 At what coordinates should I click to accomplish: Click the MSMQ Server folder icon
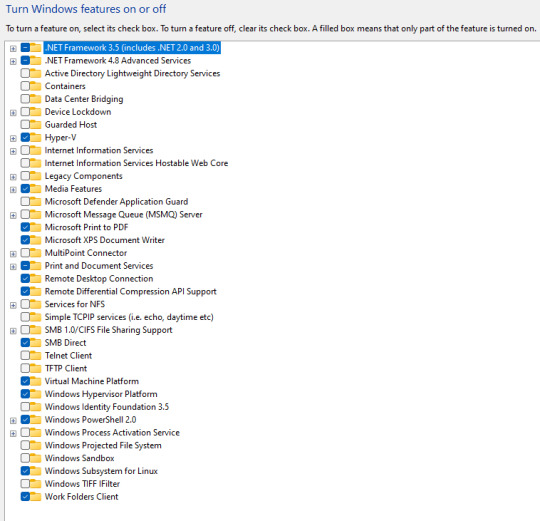point(35,214)
